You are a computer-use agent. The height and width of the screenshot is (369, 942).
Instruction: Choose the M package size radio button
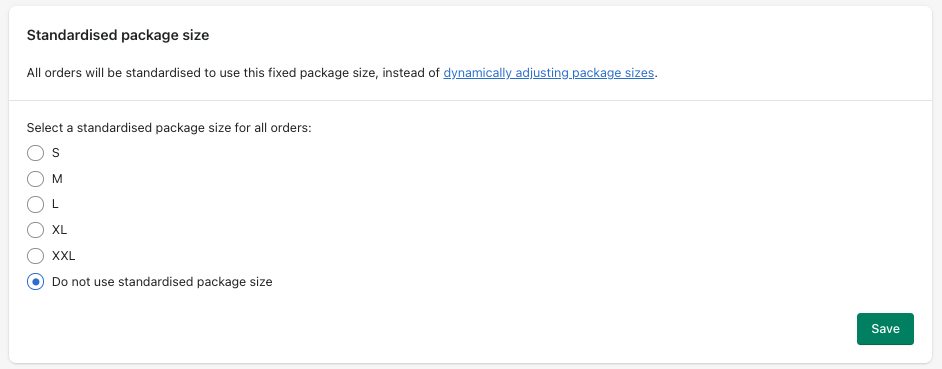coord(35,179)
